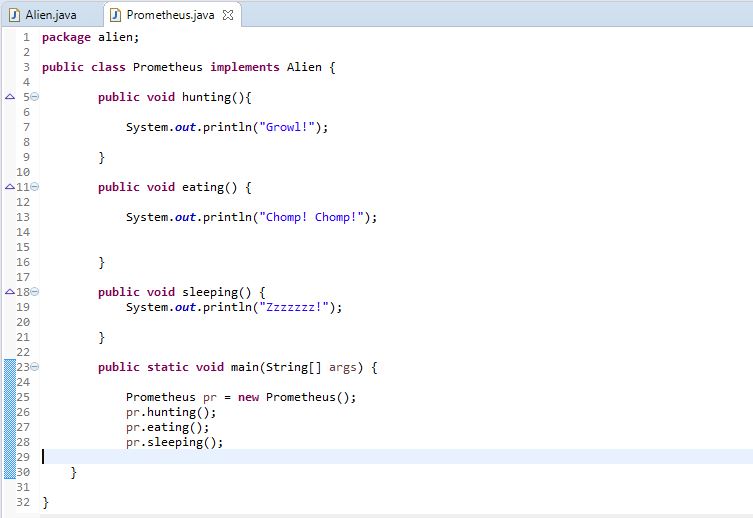Click the main method name on line 23
753x518 pixels.
point(245,367)
